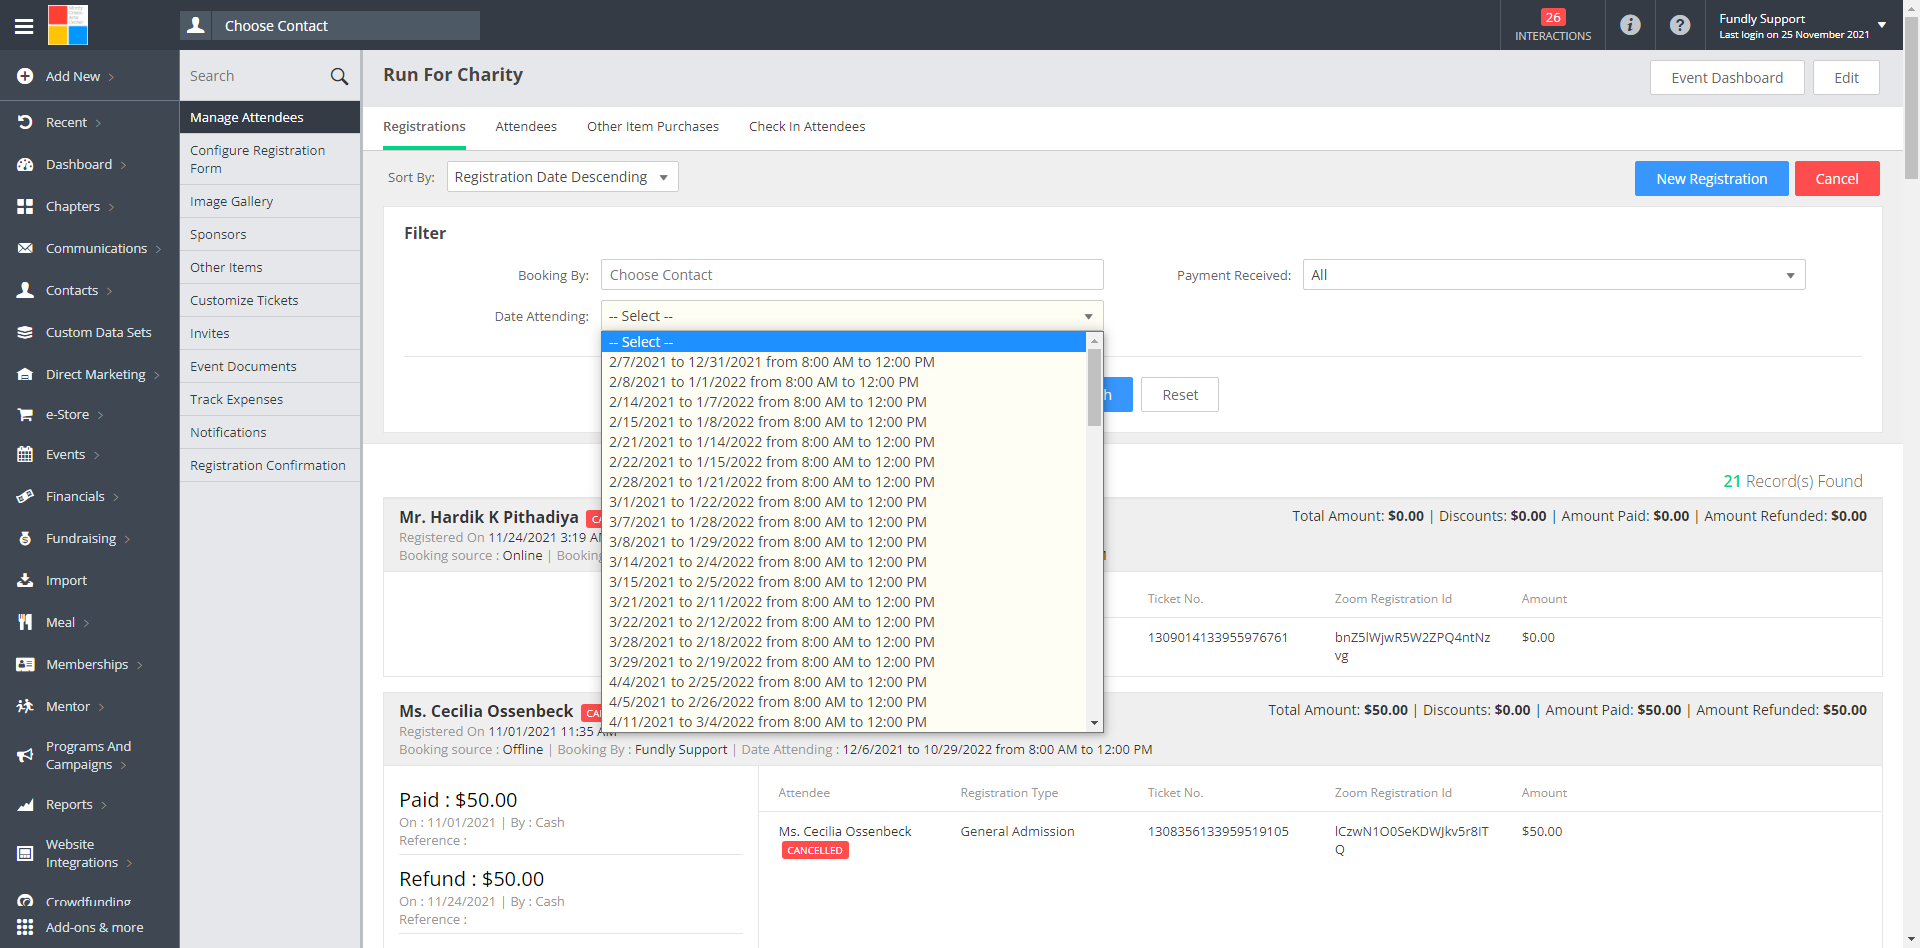This screenshot has width=1920, height=948.
Task: Open Manage Attendees menu item
Action: click(270, 117)
